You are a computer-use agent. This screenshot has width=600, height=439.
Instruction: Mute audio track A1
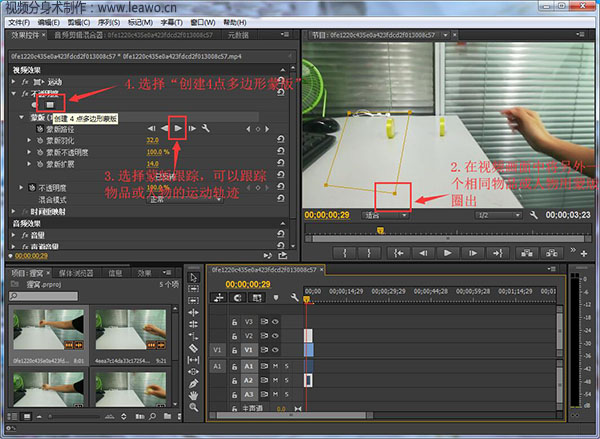point(275,366)
